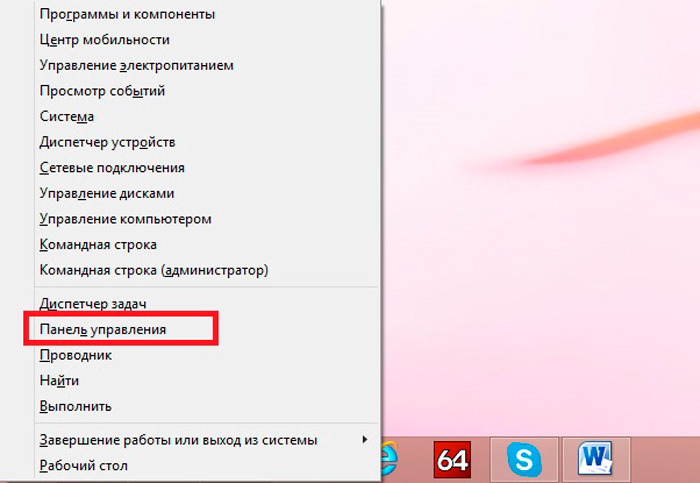Choose Просмотр событий in the menu

click(102, 91)
